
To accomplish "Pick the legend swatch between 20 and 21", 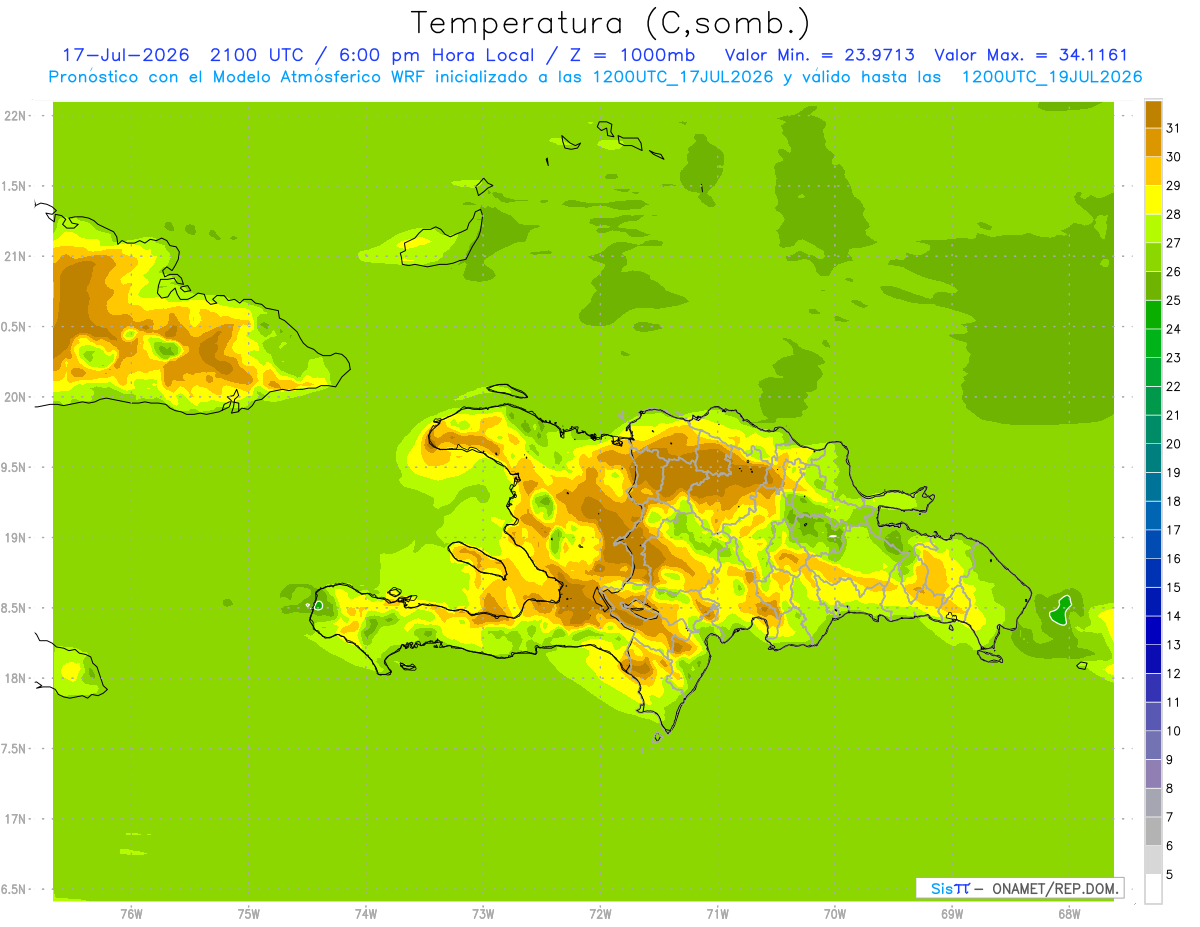I will [1153, 429].
